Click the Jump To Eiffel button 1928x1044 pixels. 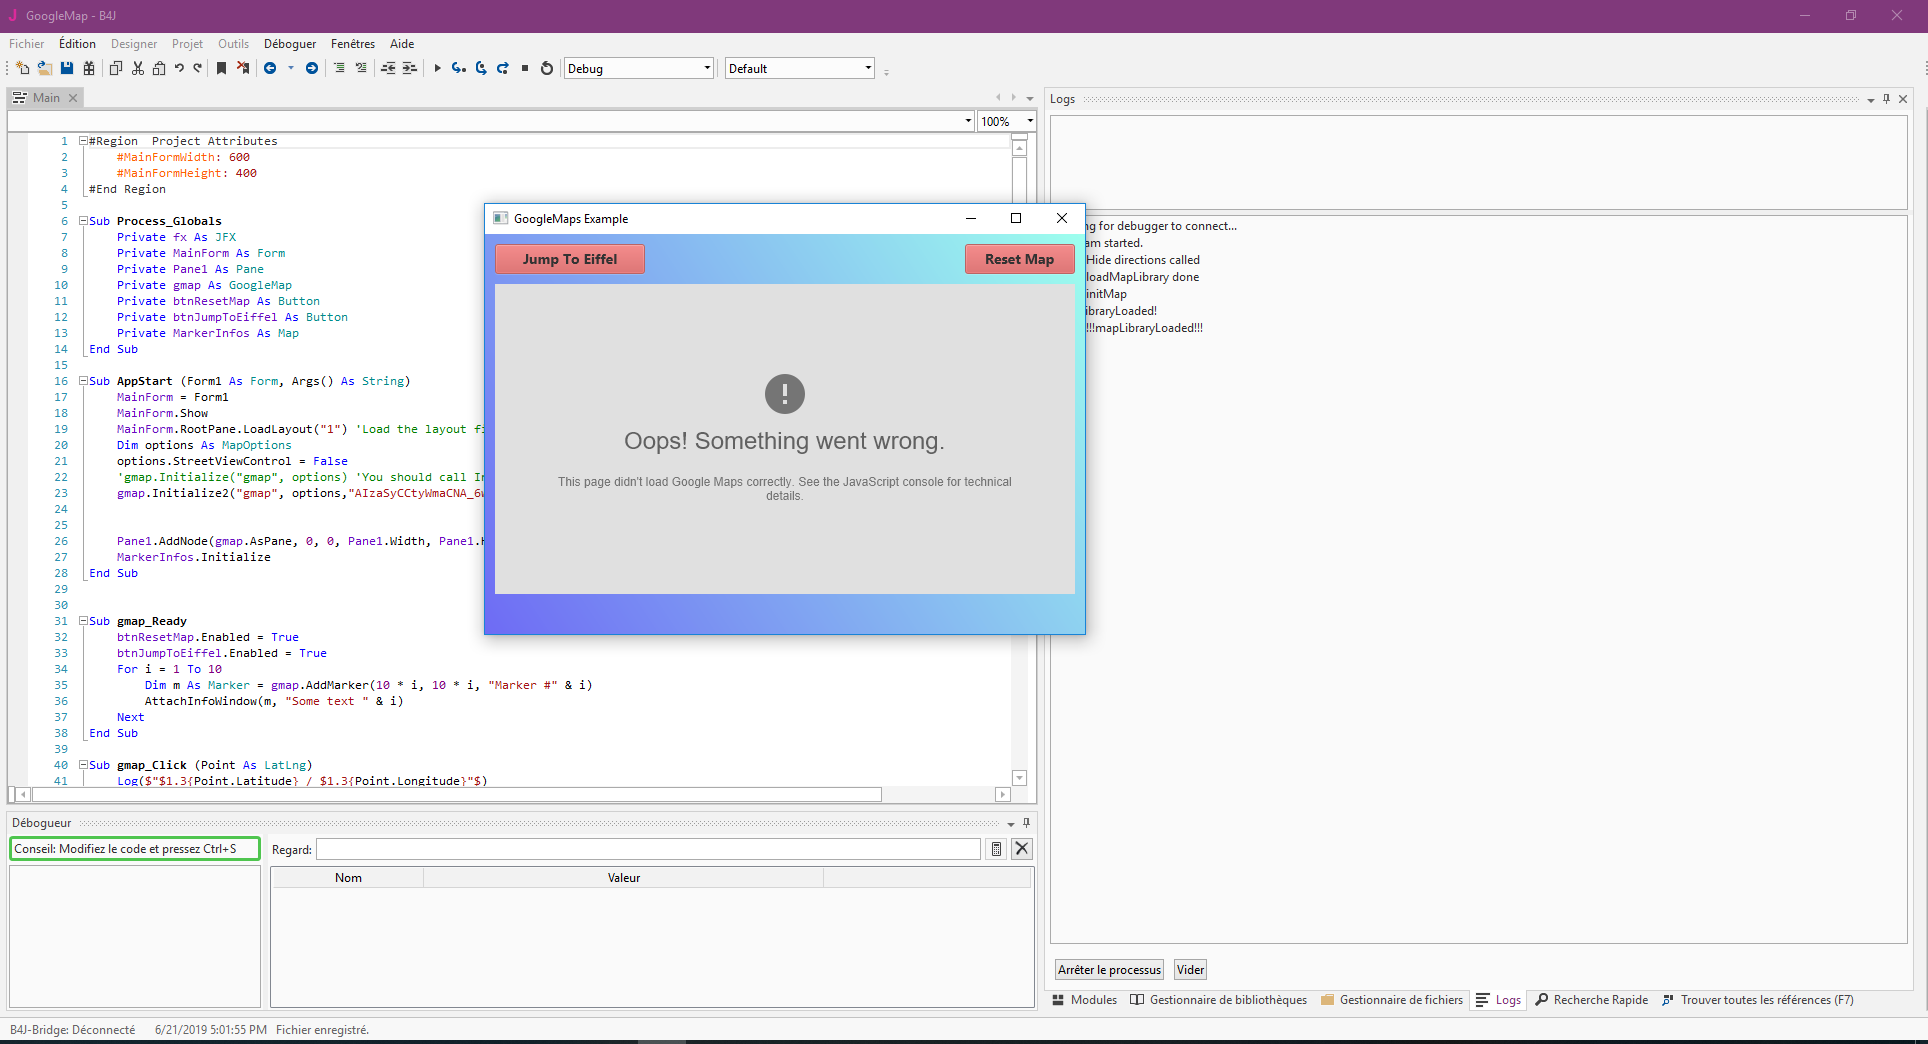click(x=570, y=259)
